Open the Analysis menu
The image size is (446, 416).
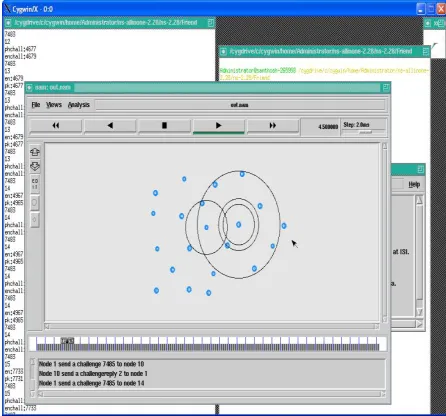79,105
